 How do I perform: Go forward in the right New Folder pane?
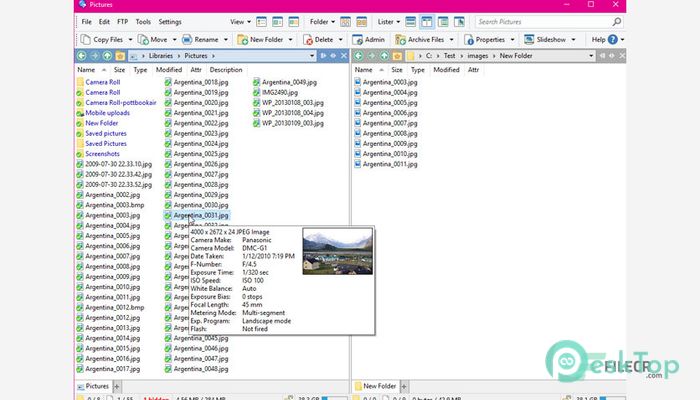[371, 56]
